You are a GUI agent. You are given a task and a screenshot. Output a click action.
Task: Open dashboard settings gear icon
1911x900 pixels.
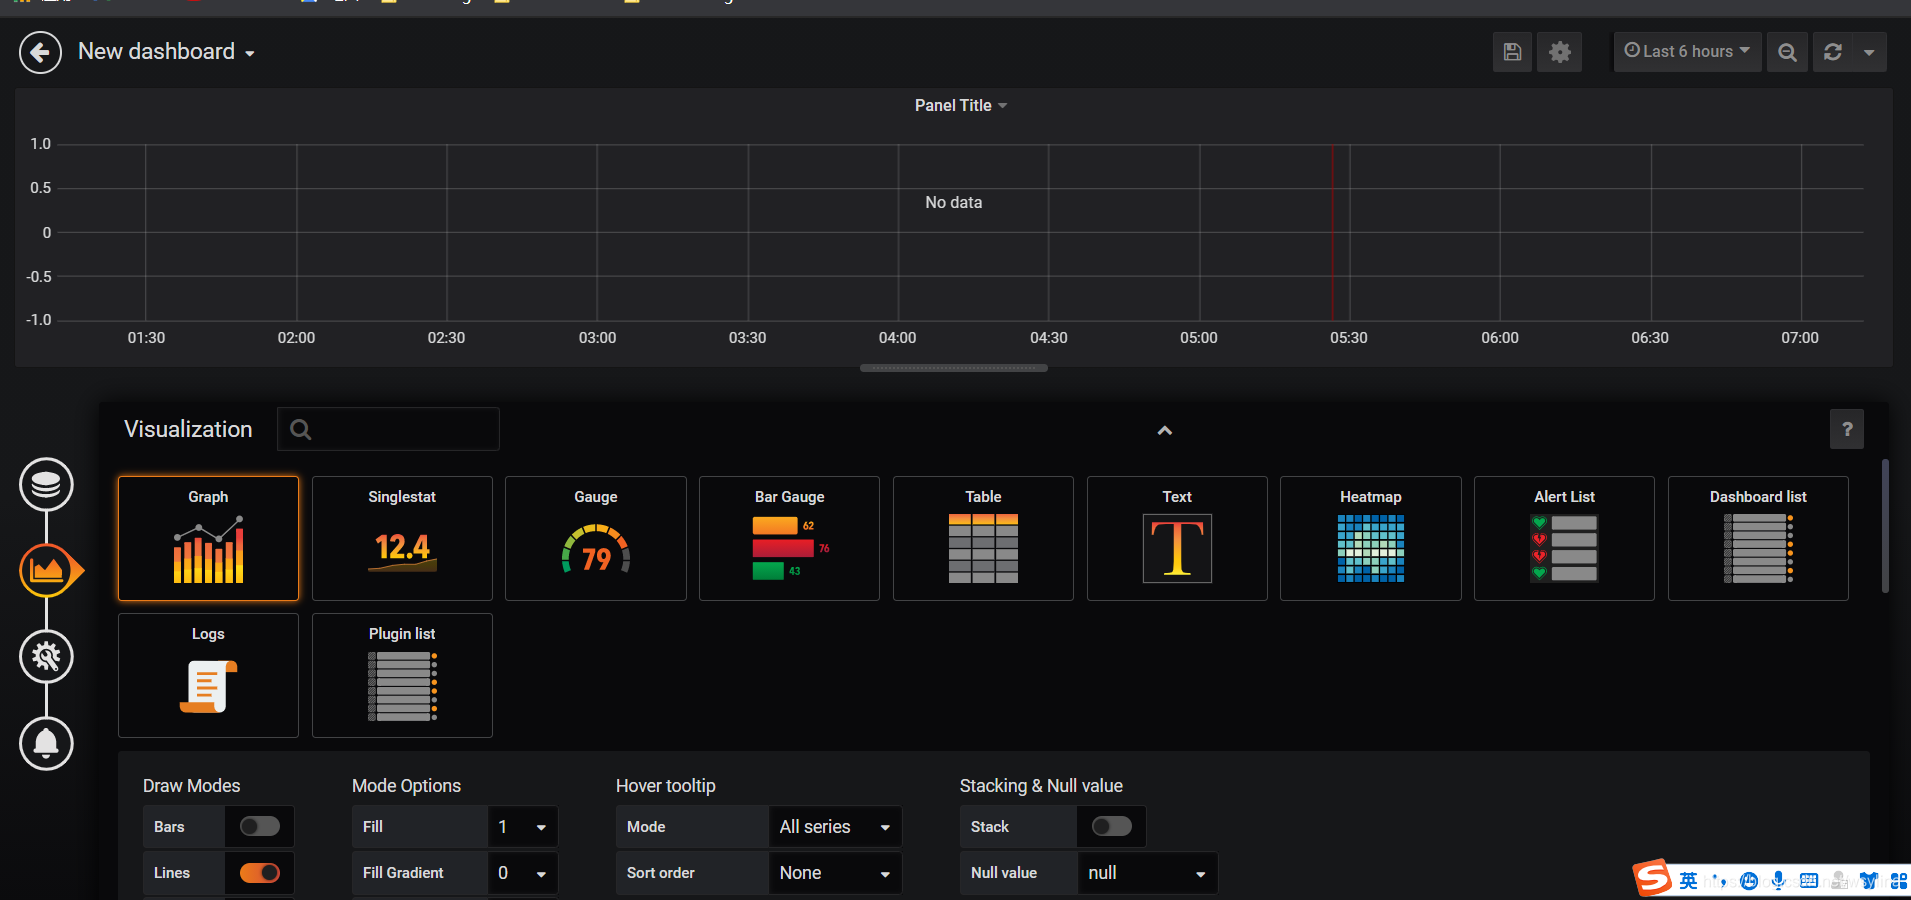pyautogui.click(x=1560, y=52)
